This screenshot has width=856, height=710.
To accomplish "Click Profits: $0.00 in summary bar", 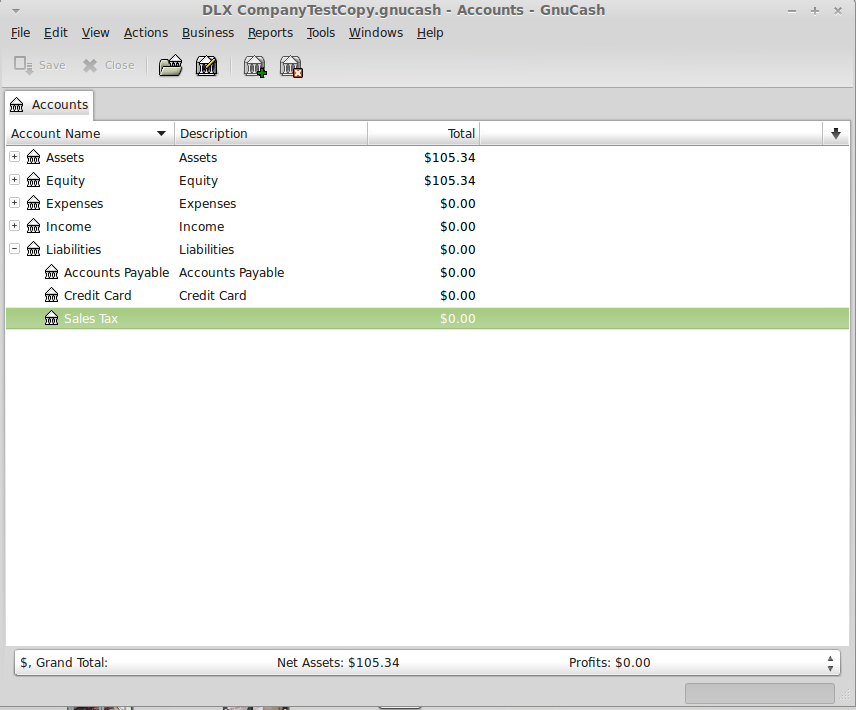I will 609,663.
